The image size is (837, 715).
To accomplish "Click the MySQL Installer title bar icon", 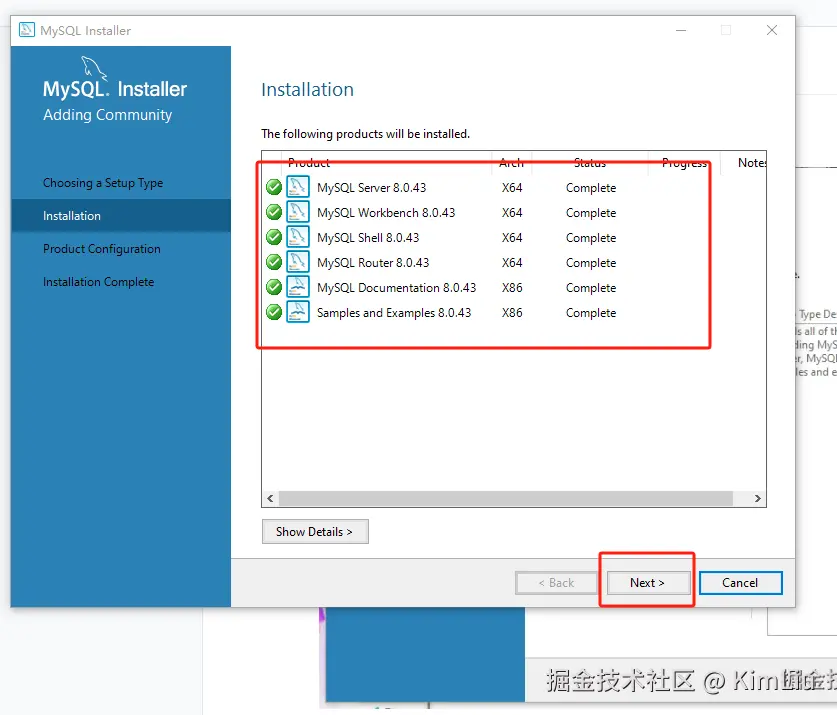I will point(27,30).
